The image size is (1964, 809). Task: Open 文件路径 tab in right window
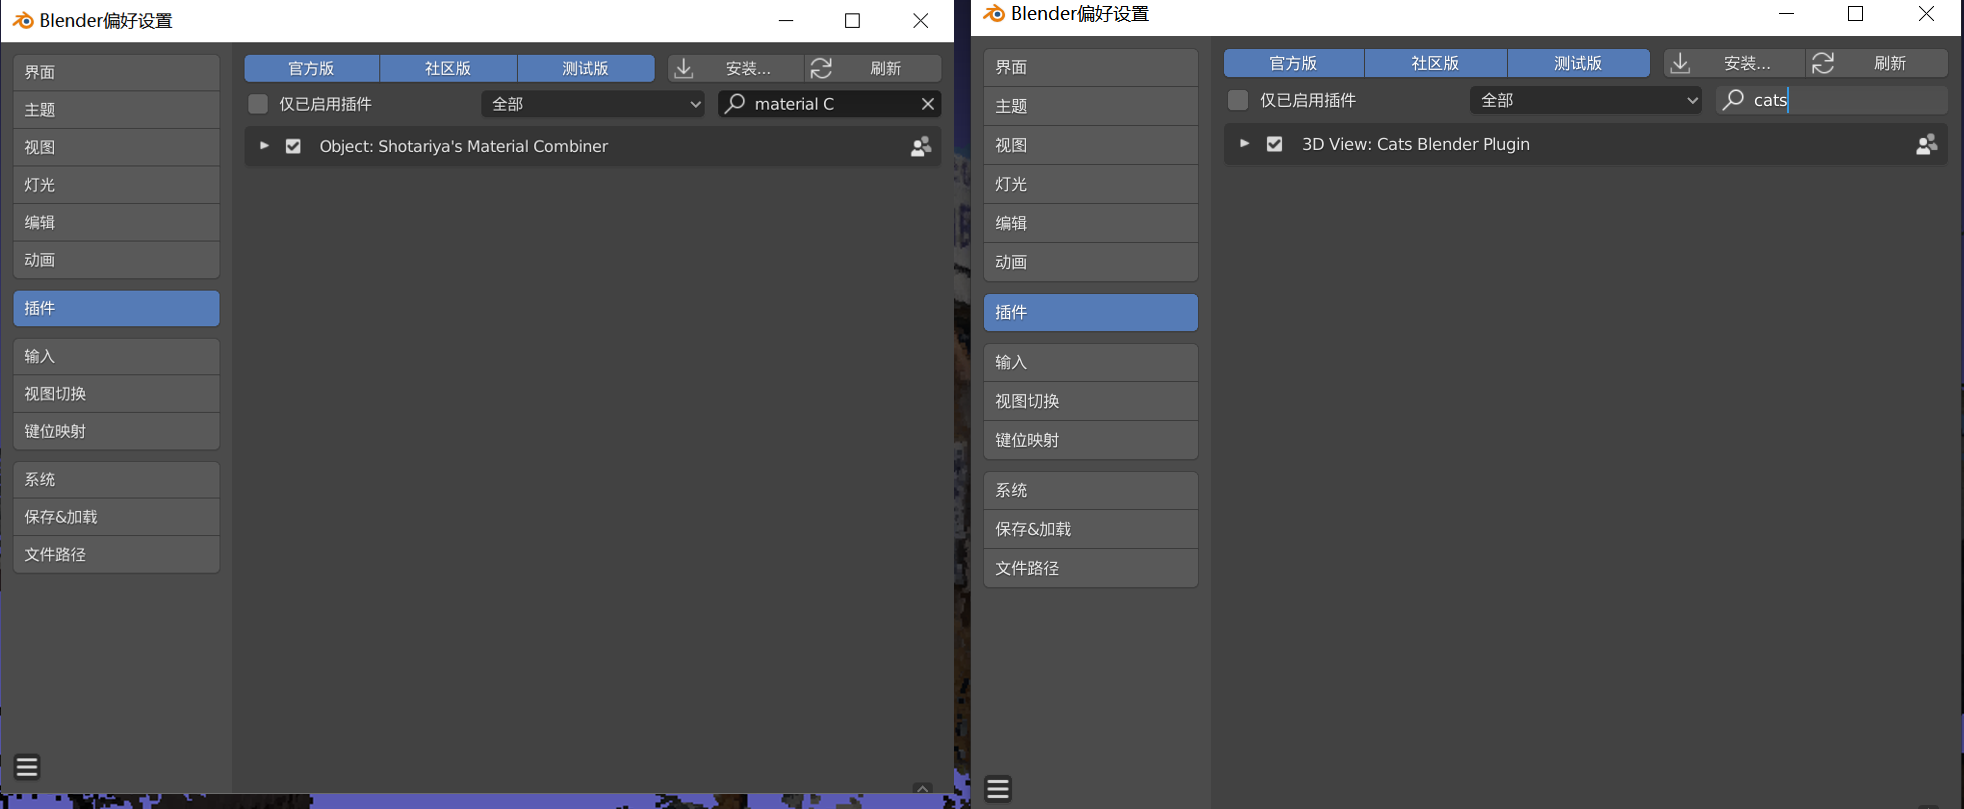[1091, 568]
